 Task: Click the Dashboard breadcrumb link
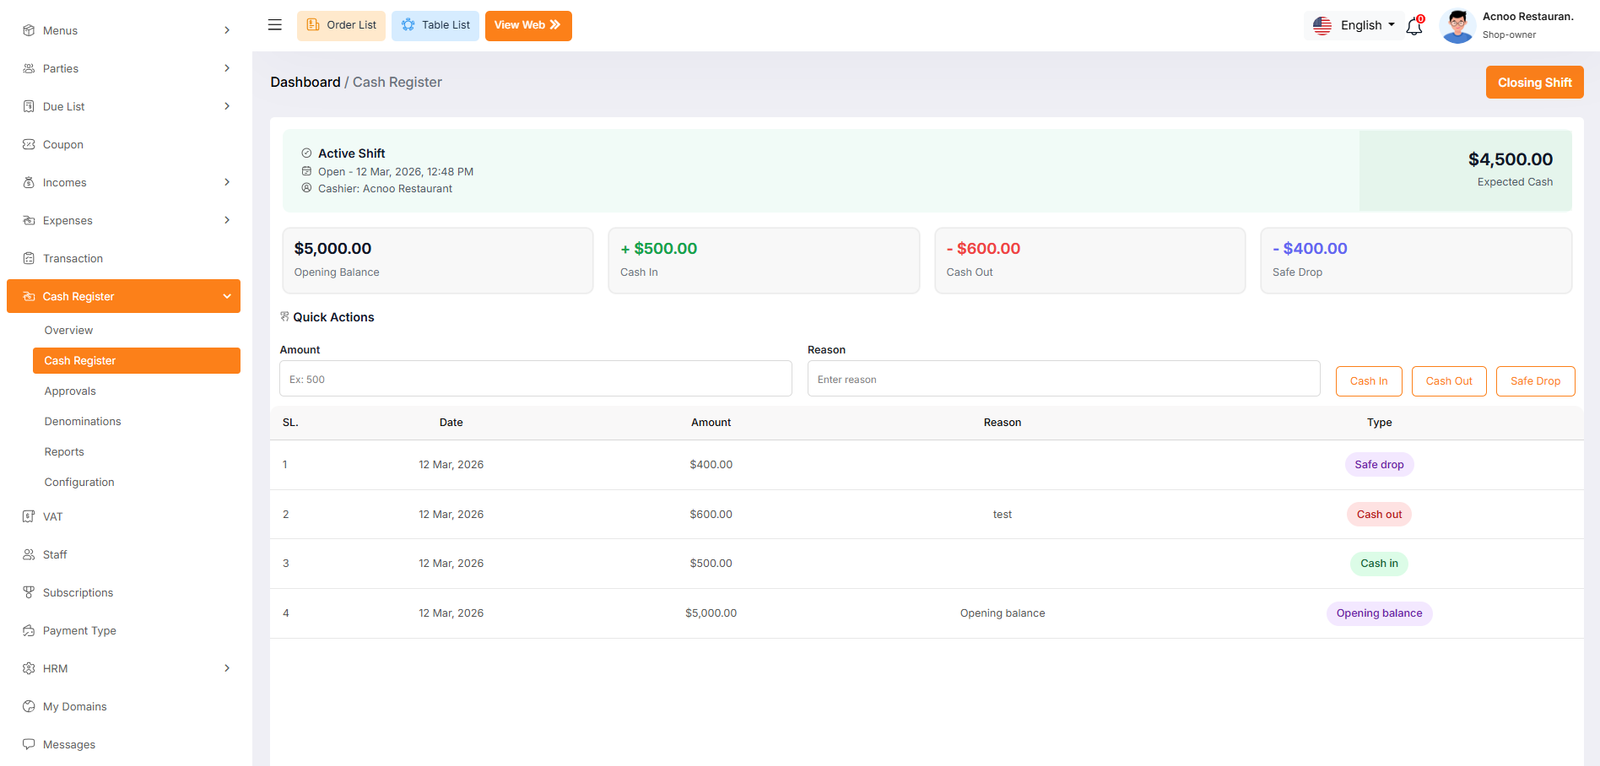[305, 83]
